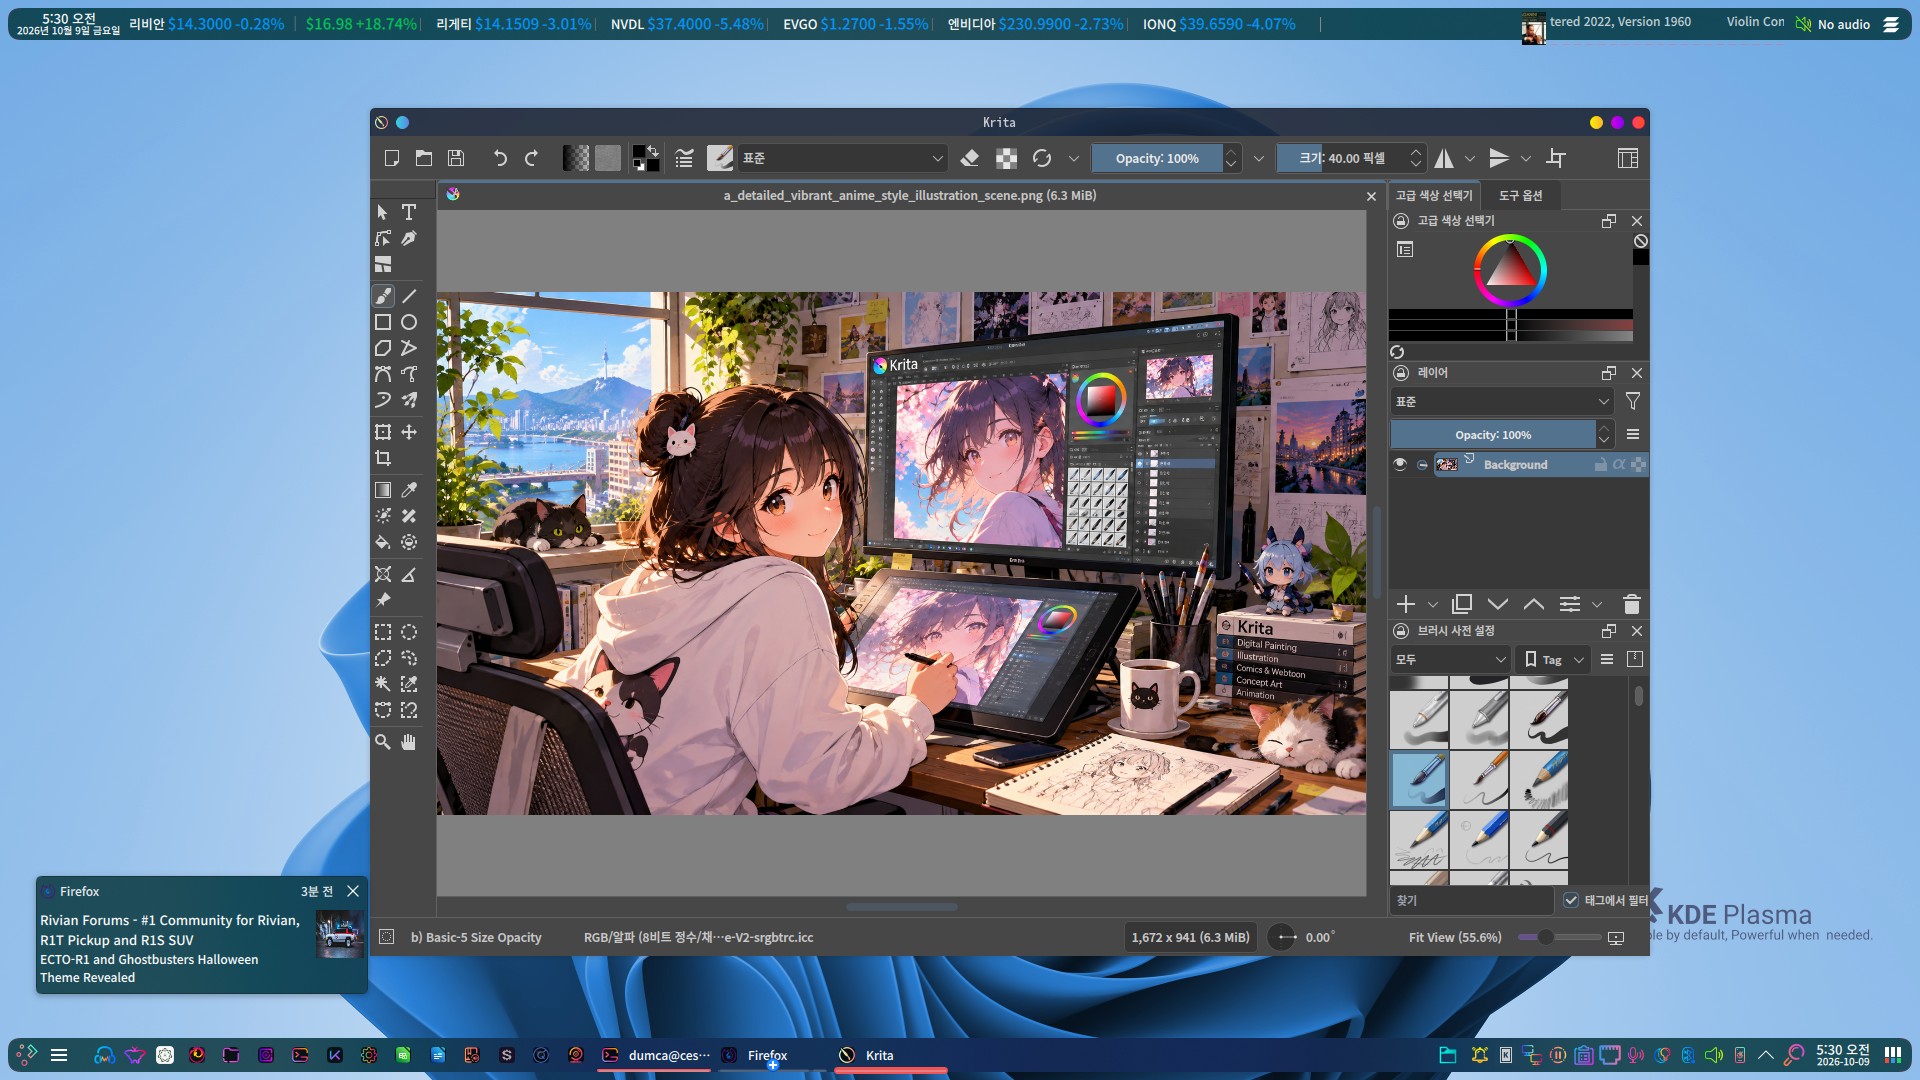
Task: Select the Move tool
Action: [409, 432]
